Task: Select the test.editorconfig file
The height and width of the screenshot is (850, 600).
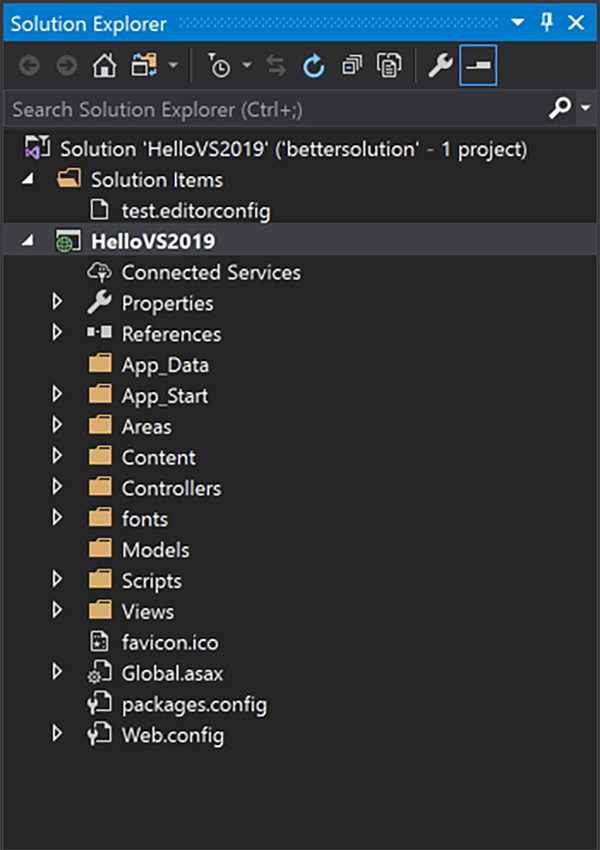Action: click(195, 211)
